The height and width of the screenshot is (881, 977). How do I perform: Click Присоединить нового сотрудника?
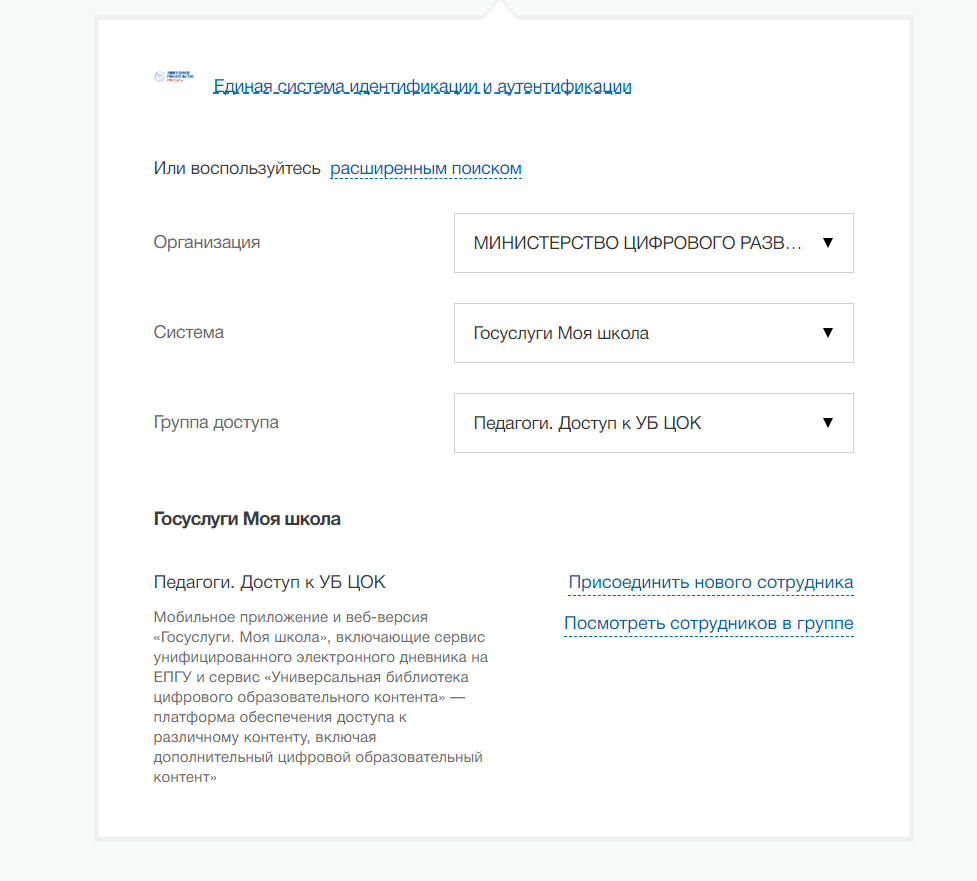pyautogui.click(x=710, y=582)
